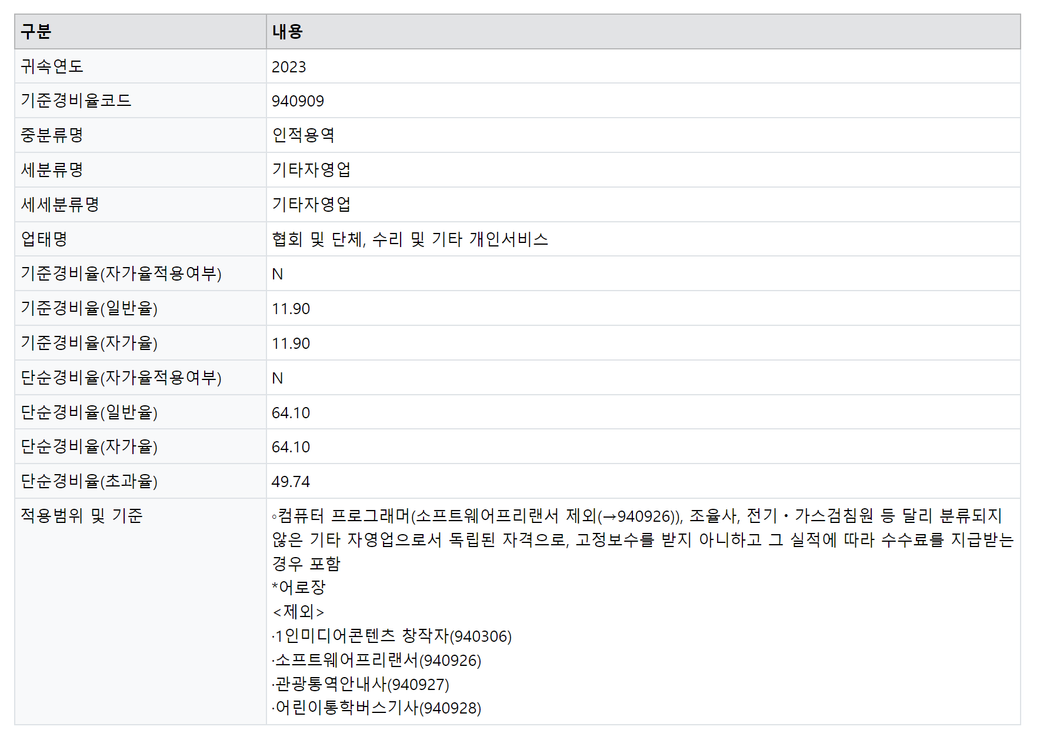Click the 내용 column header
The image size is (1040, 740).
pyautogui.click(x=287, y=32)
